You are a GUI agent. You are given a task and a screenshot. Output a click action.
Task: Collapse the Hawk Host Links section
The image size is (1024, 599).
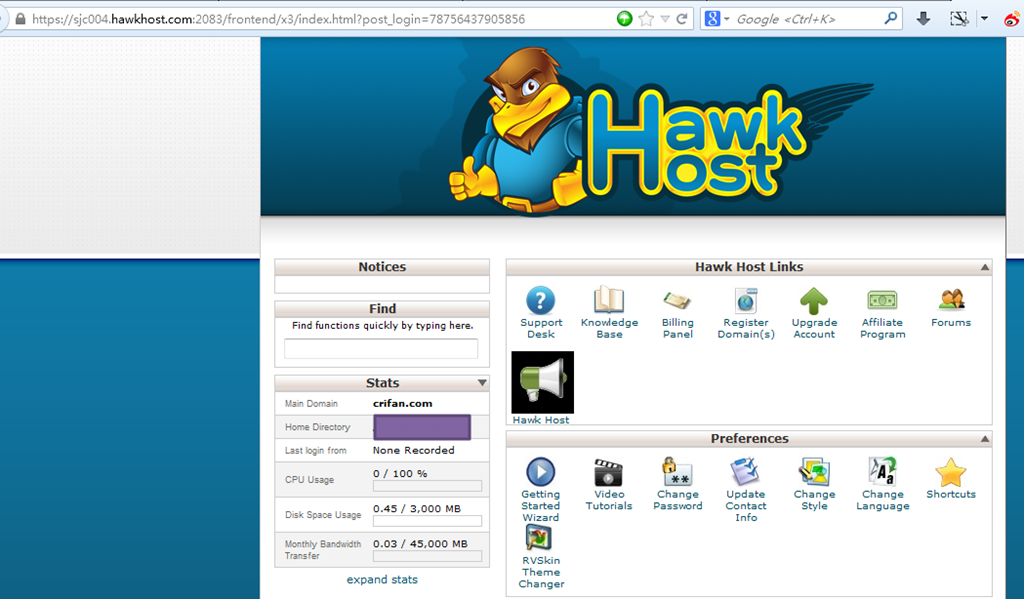tap(985, 267)
